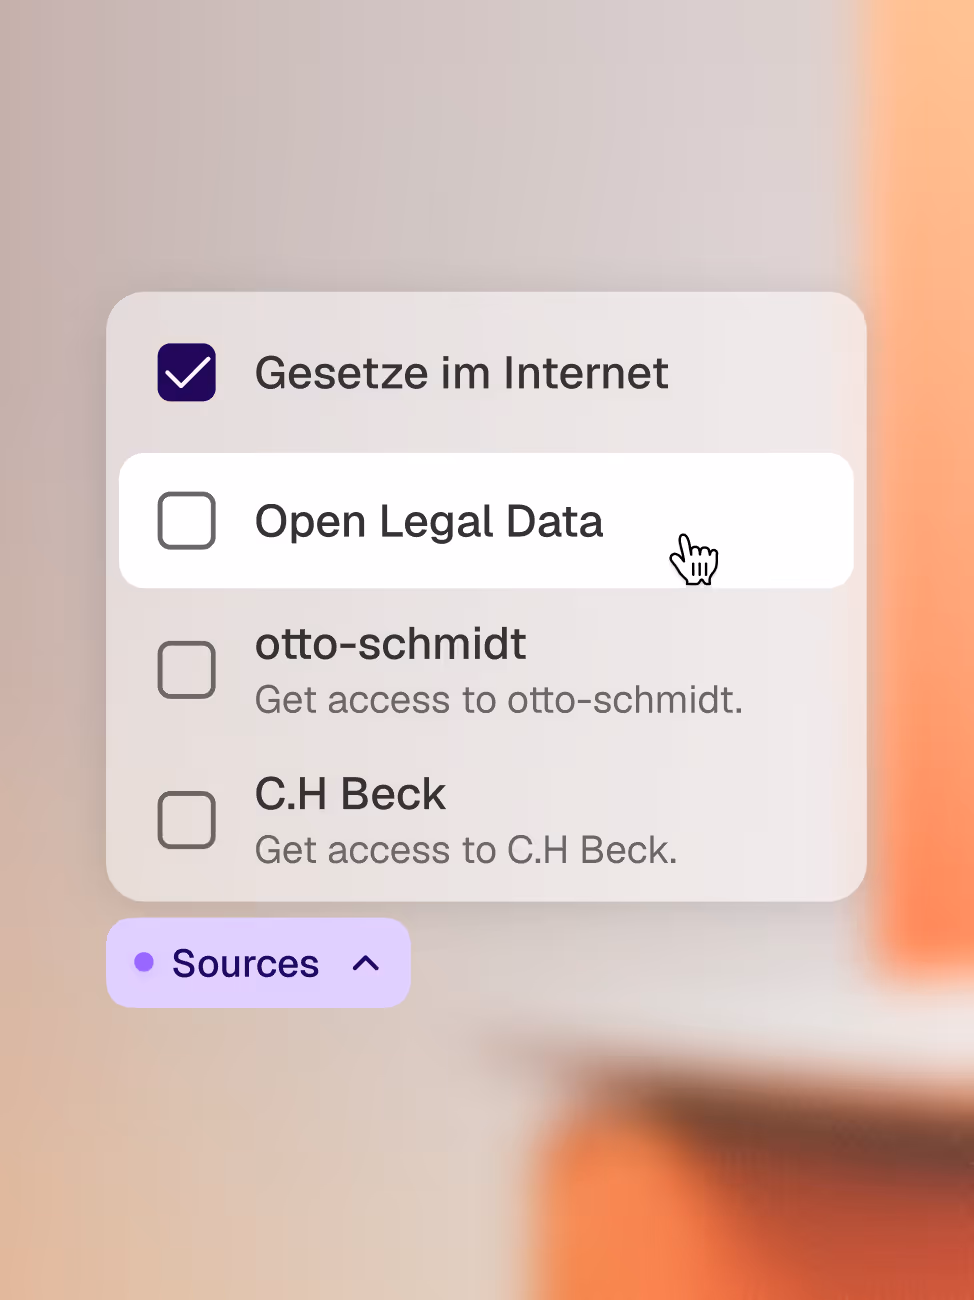This screenshot has width=974, height=1300.
Task: Select the Gesetze im Internet menu entry
Action: [462, 372]
